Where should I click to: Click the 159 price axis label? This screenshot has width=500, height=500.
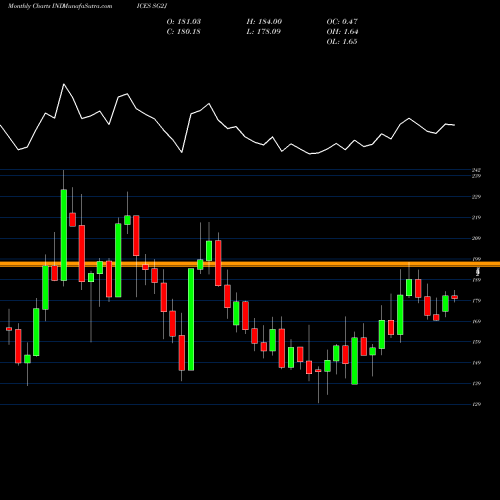coord(476,342)
